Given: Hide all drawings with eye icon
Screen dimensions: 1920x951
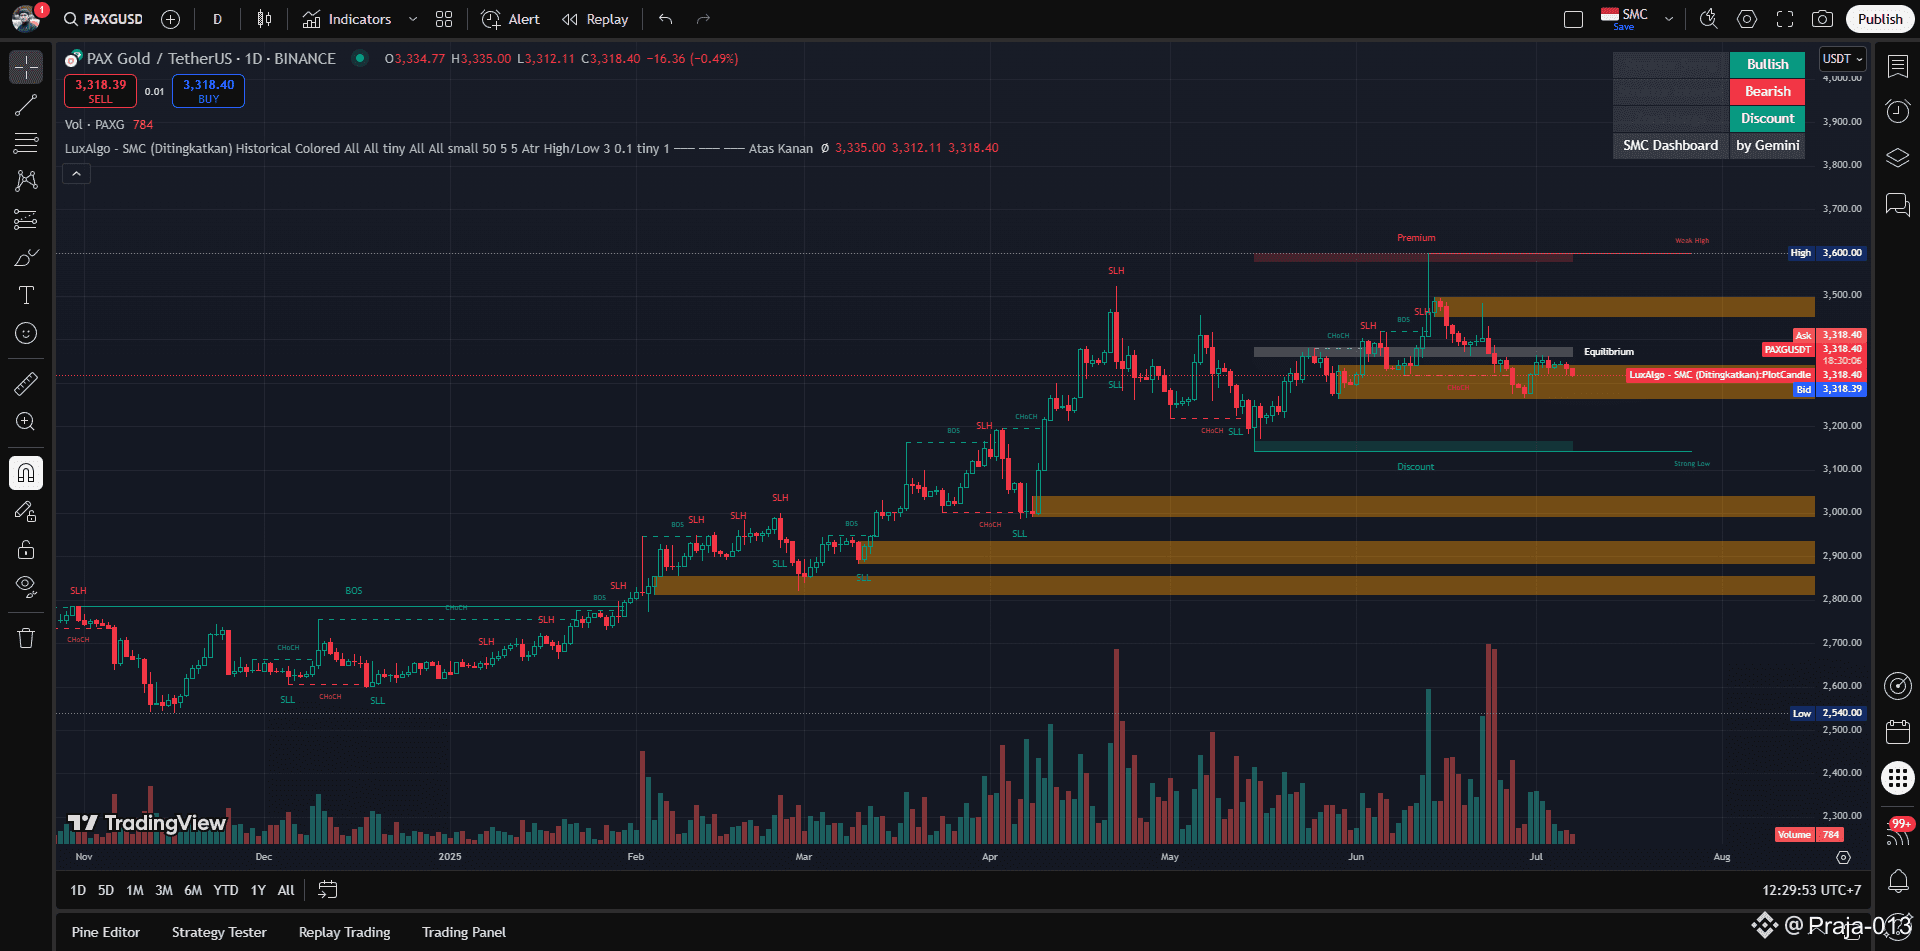Looking at the screenshot, I should pyautogui.click(x=26, y=586).
